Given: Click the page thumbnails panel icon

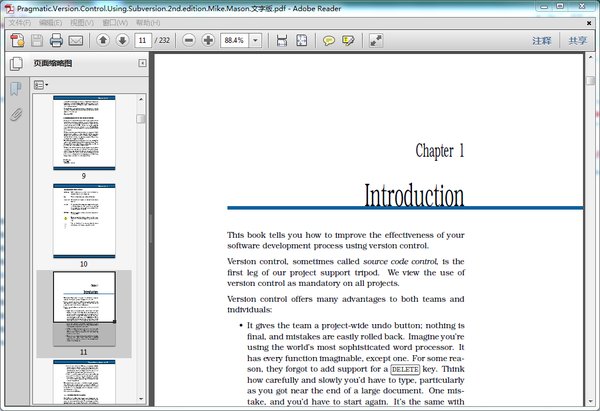Looking at the screenshot, I should point(16,64).
